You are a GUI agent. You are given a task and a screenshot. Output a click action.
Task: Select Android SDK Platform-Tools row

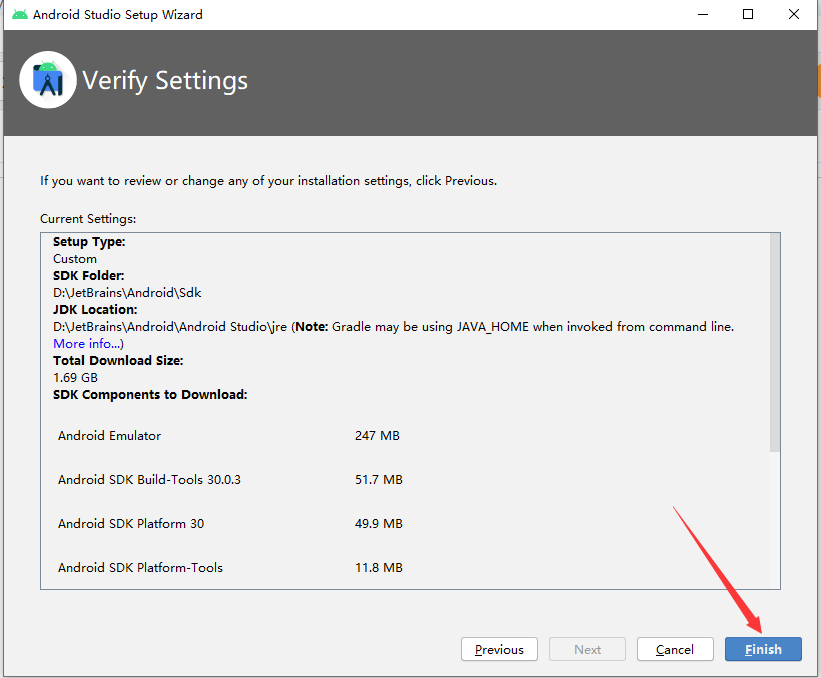pyautogui.click(x=230, y=568)
